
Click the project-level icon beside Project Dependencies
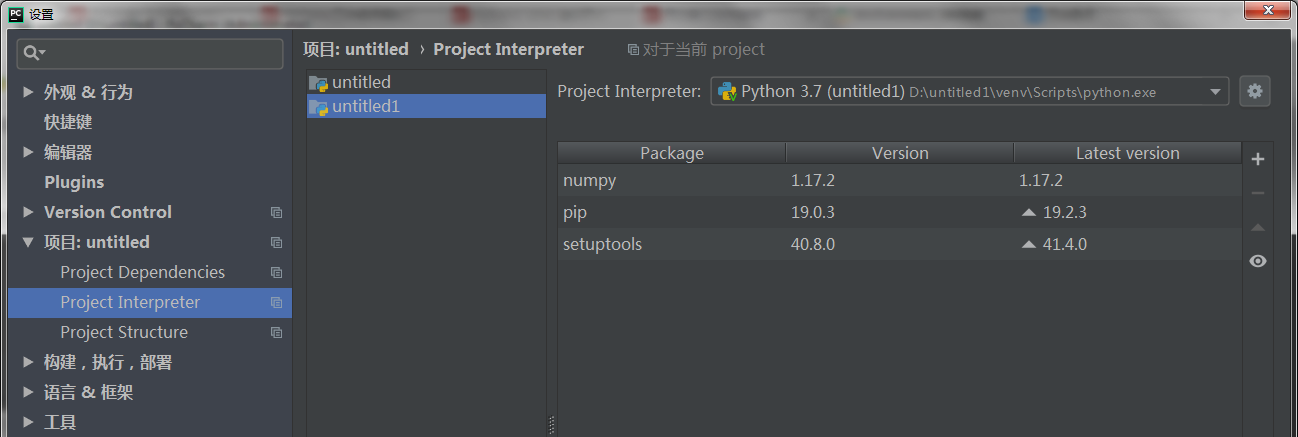pos(276,272)
